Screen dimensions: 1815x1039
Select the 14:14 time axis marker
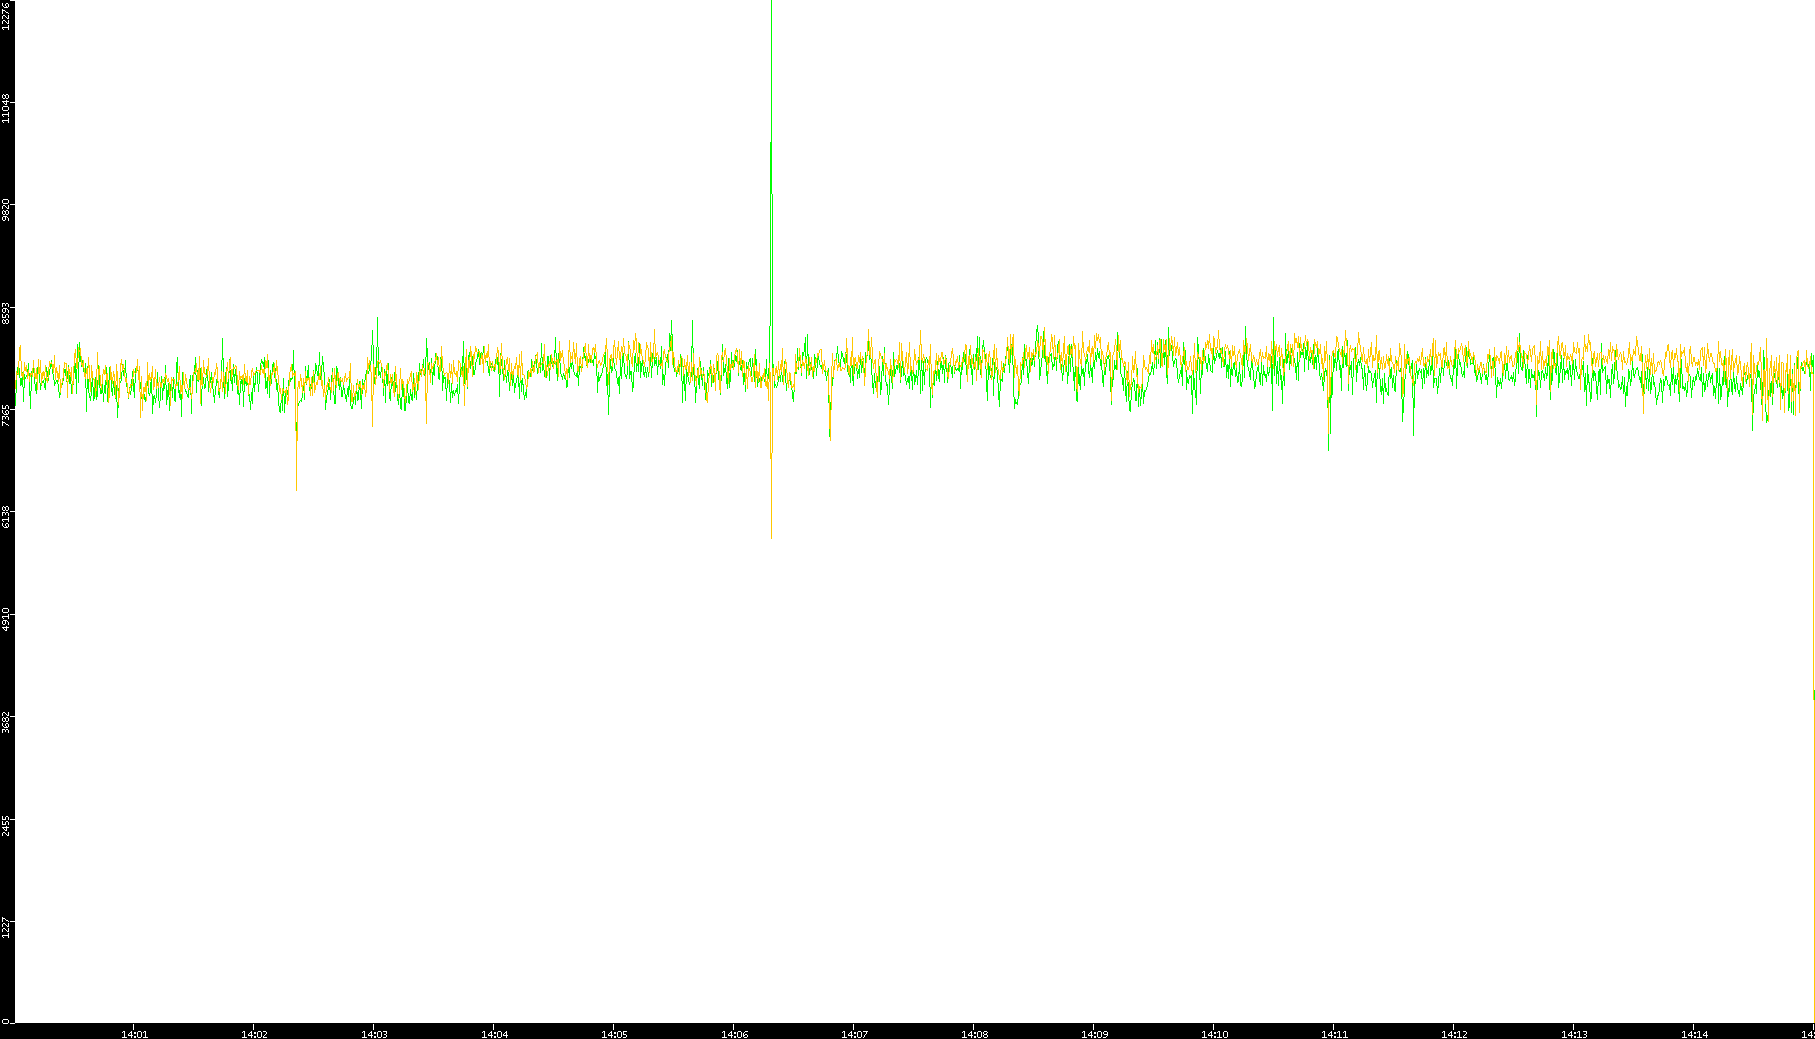1694,1033
